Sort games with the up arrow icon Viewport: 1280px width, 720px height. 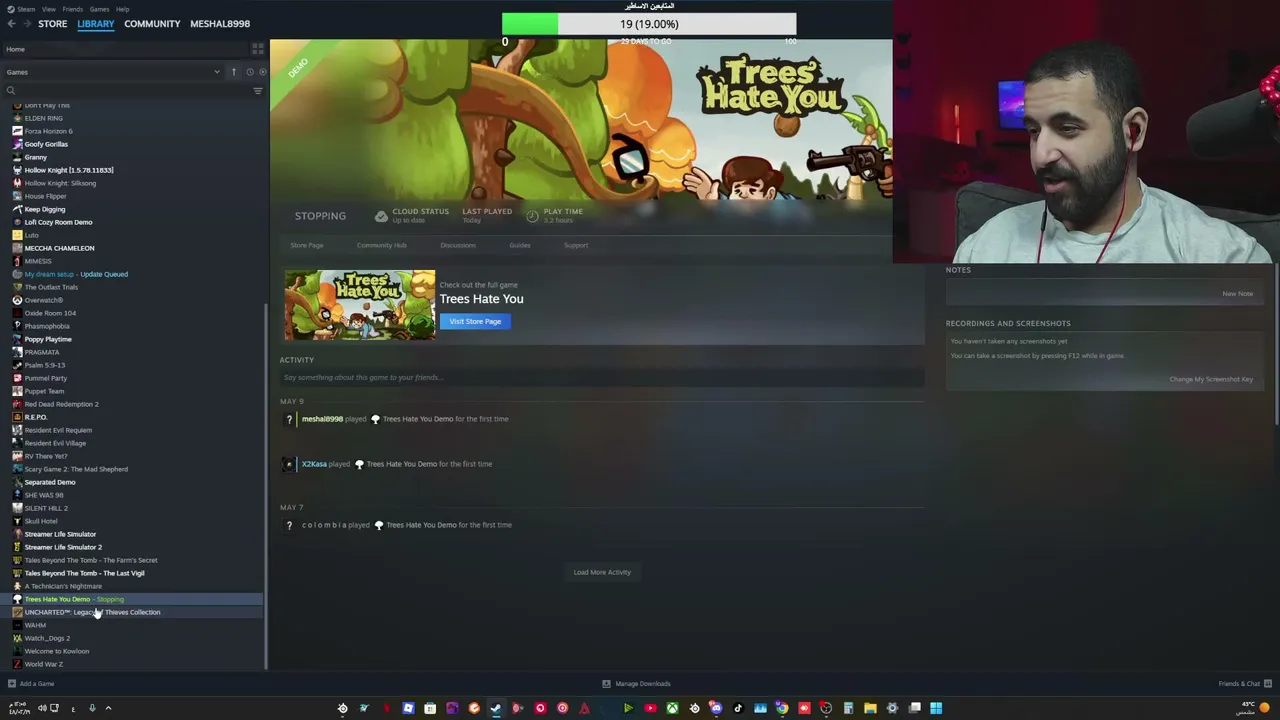[234, 72]
